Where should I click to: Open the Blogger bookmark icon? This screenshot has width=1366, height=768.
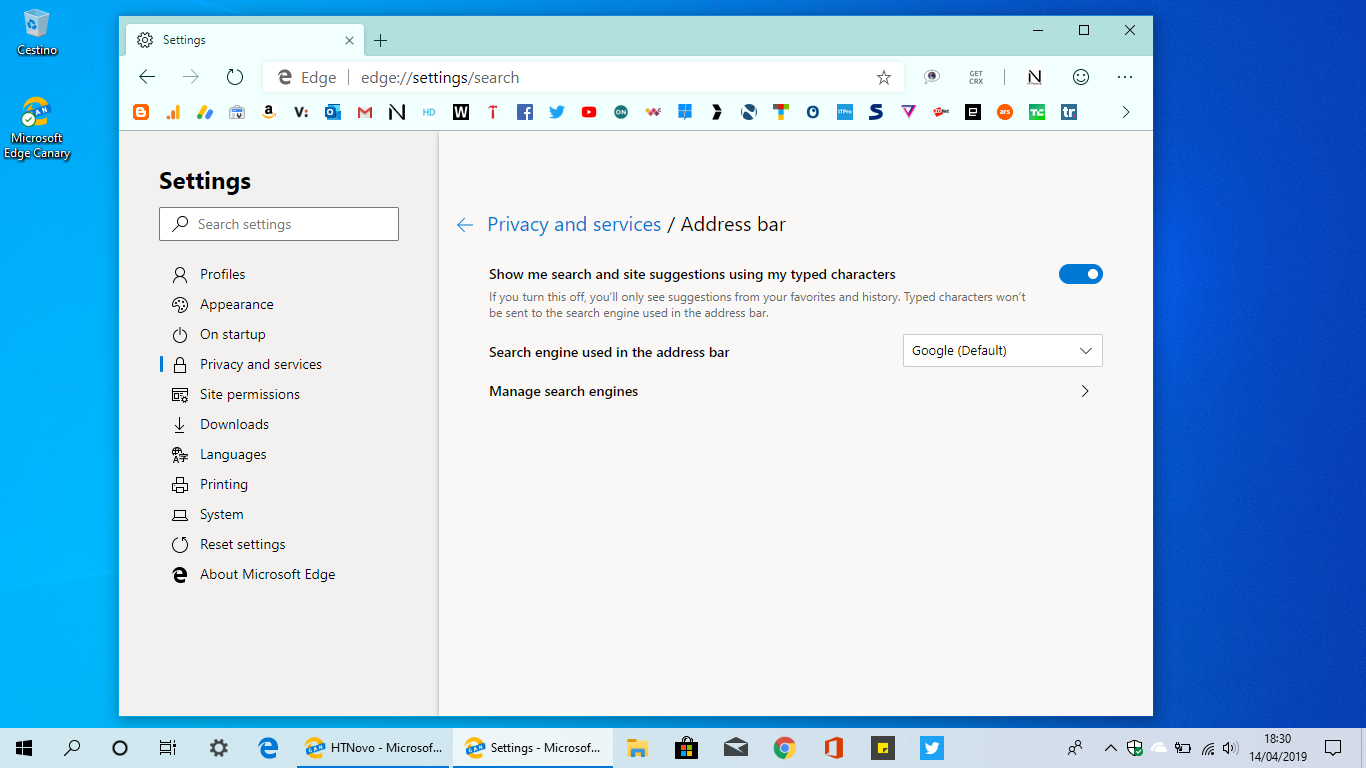[x=141, y=112]
